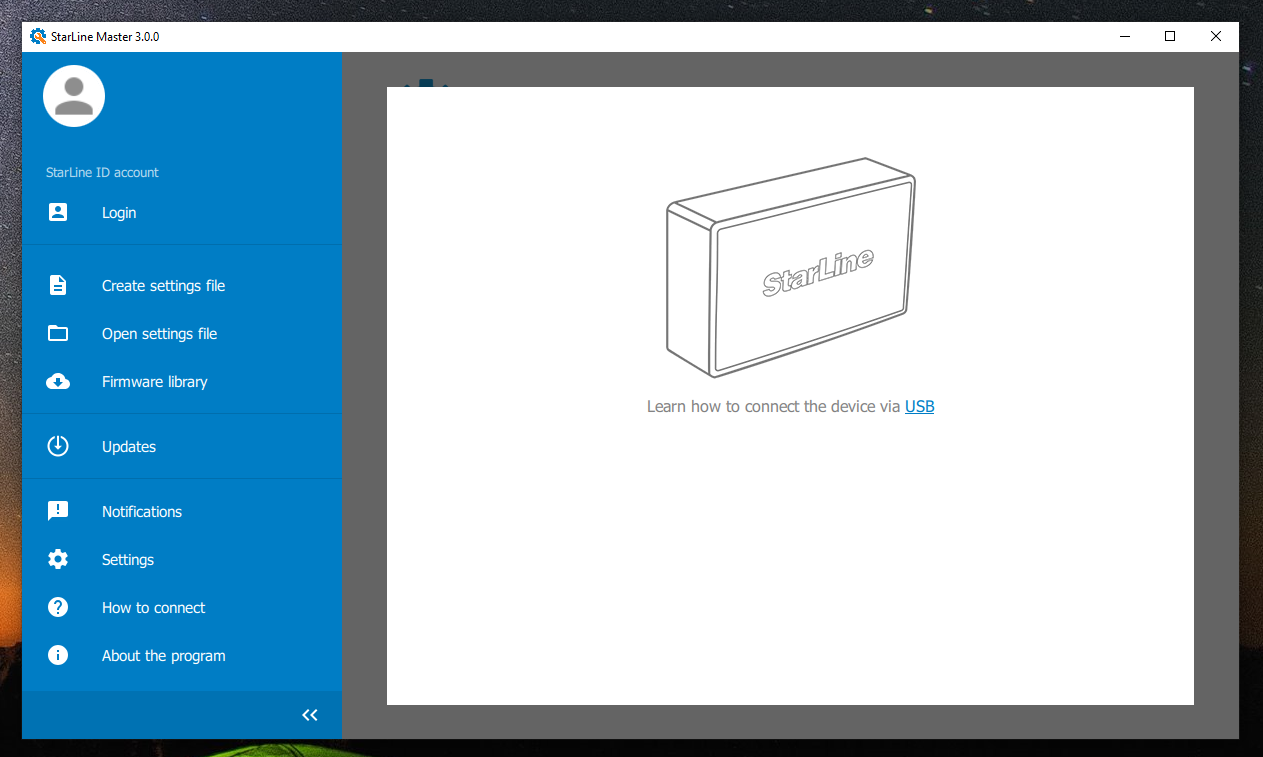1263x757 pixels.
Task: Choose Open settings file
Action: pyautogui.click(x=182, y=334)
